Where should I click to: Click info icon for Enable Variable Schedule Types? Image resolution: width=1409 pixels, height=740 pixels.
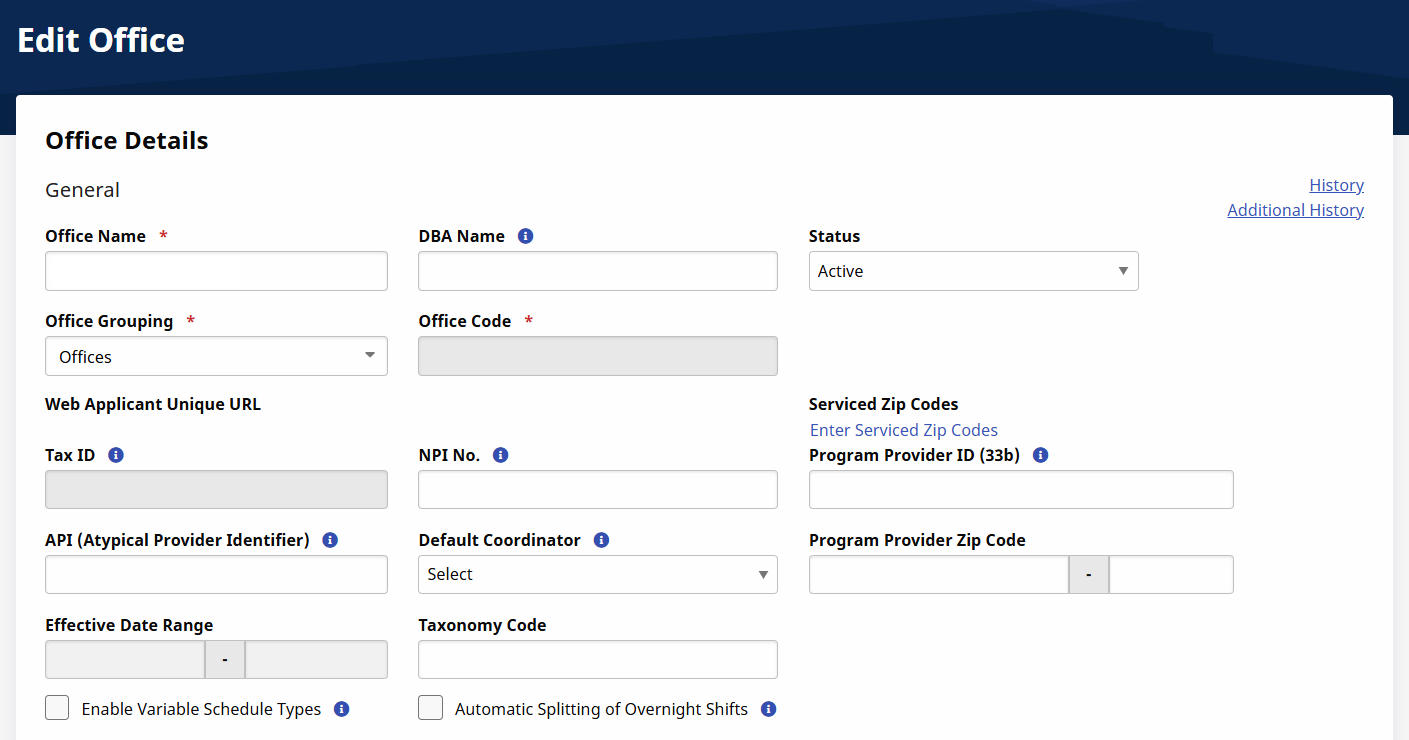coord(341,709)
